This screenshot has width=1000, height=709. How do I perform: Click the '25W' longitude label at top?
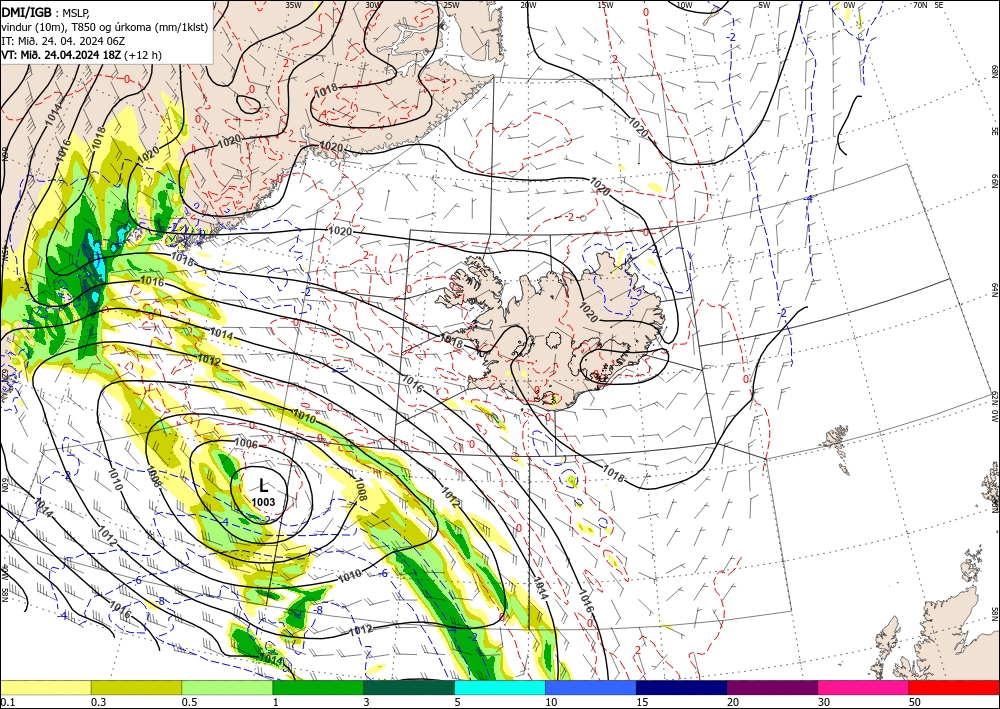click(451, 5)
